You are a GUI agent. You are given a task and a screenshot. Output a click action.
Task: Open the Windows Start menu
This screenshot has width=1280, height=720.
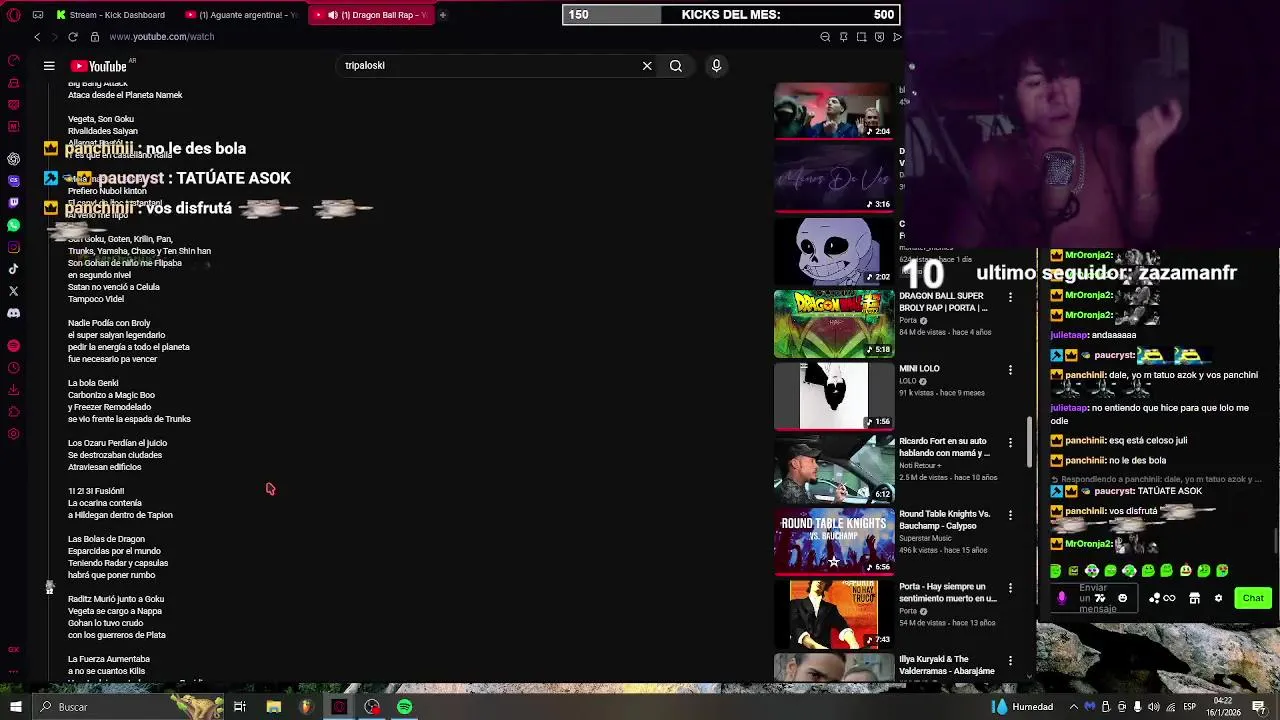(15, 707)
